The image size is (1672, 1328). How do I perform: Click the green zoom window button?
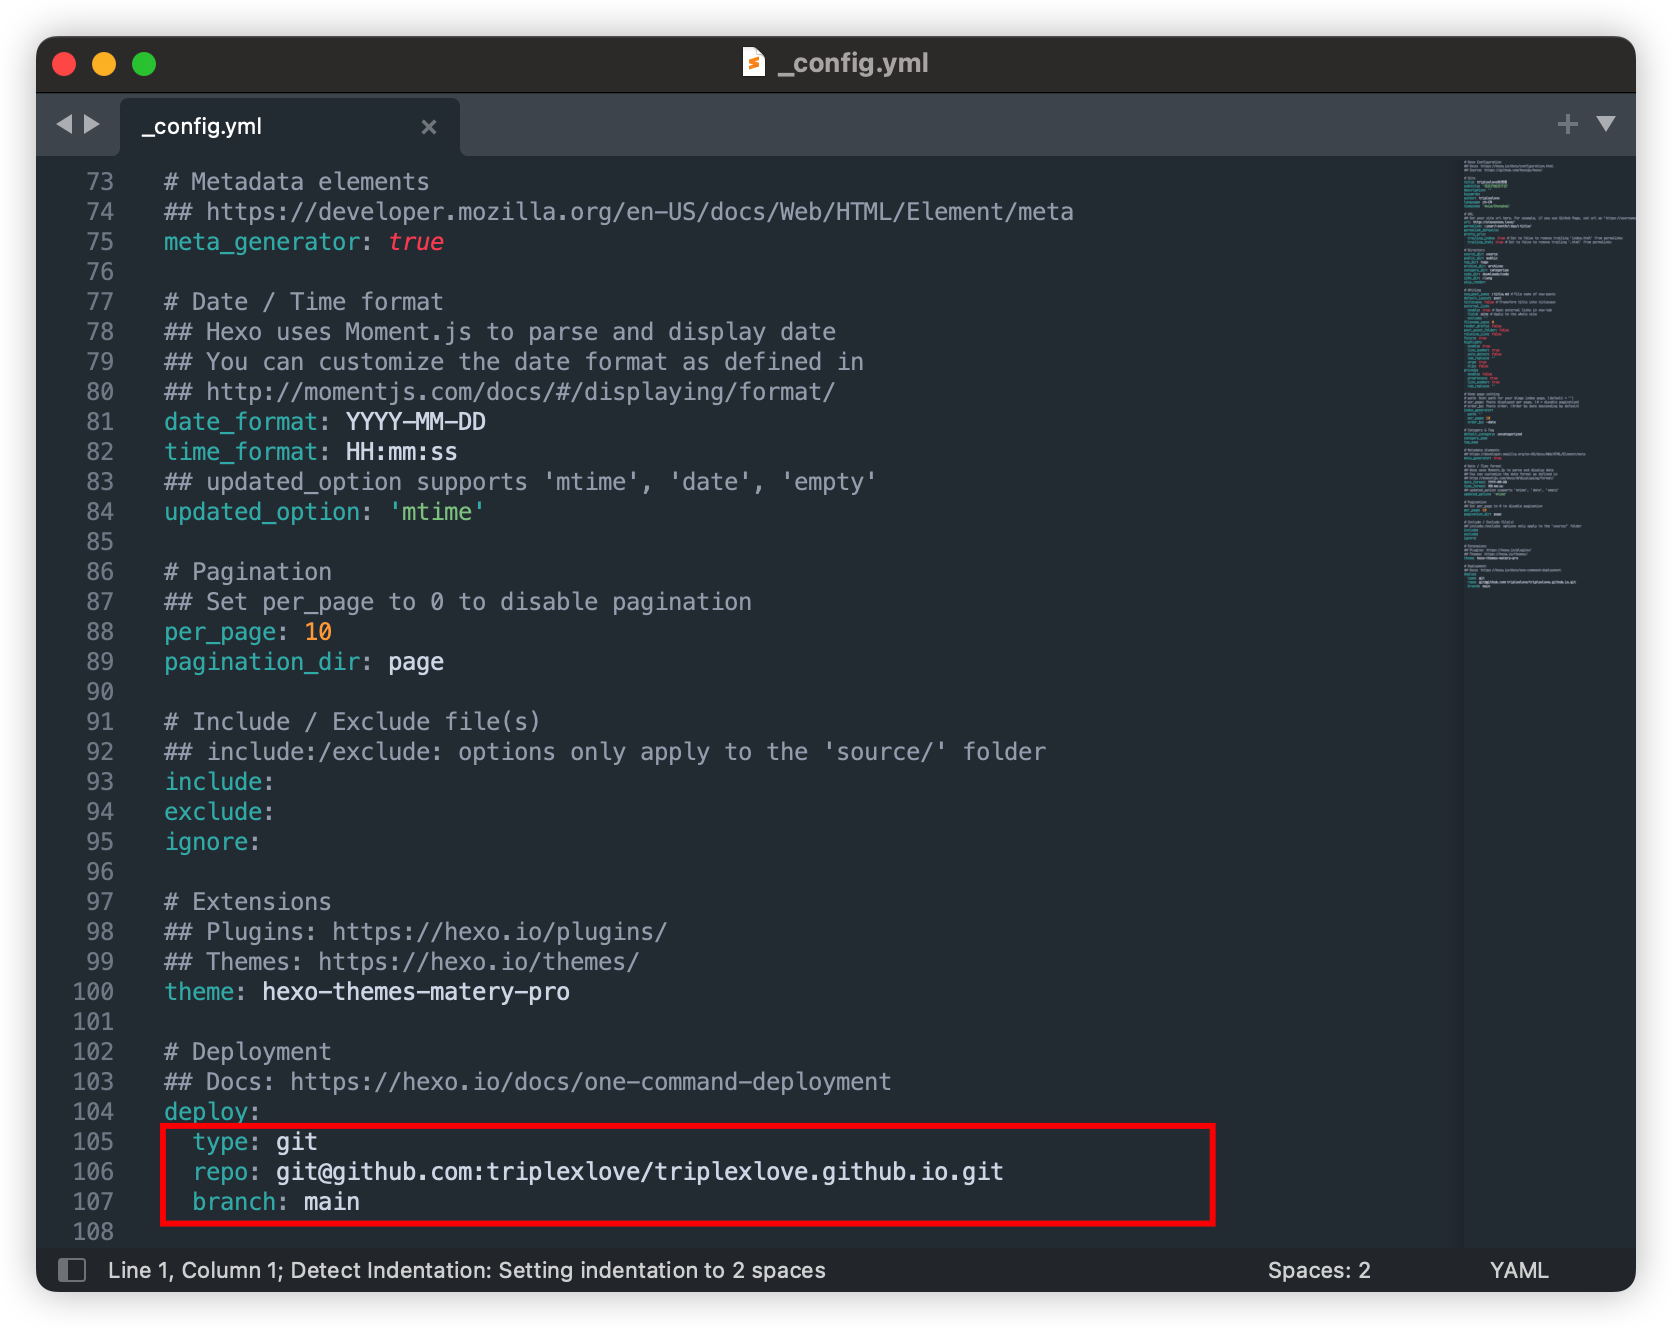click(x=144, y=64)
